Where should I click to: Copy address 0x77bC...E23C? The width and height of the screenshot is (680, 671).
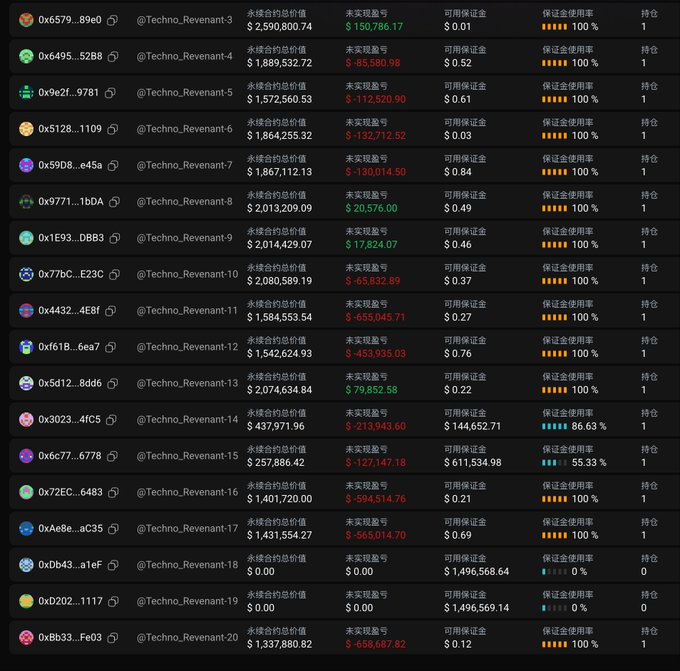pyautogui.click(x=114, y=274)
